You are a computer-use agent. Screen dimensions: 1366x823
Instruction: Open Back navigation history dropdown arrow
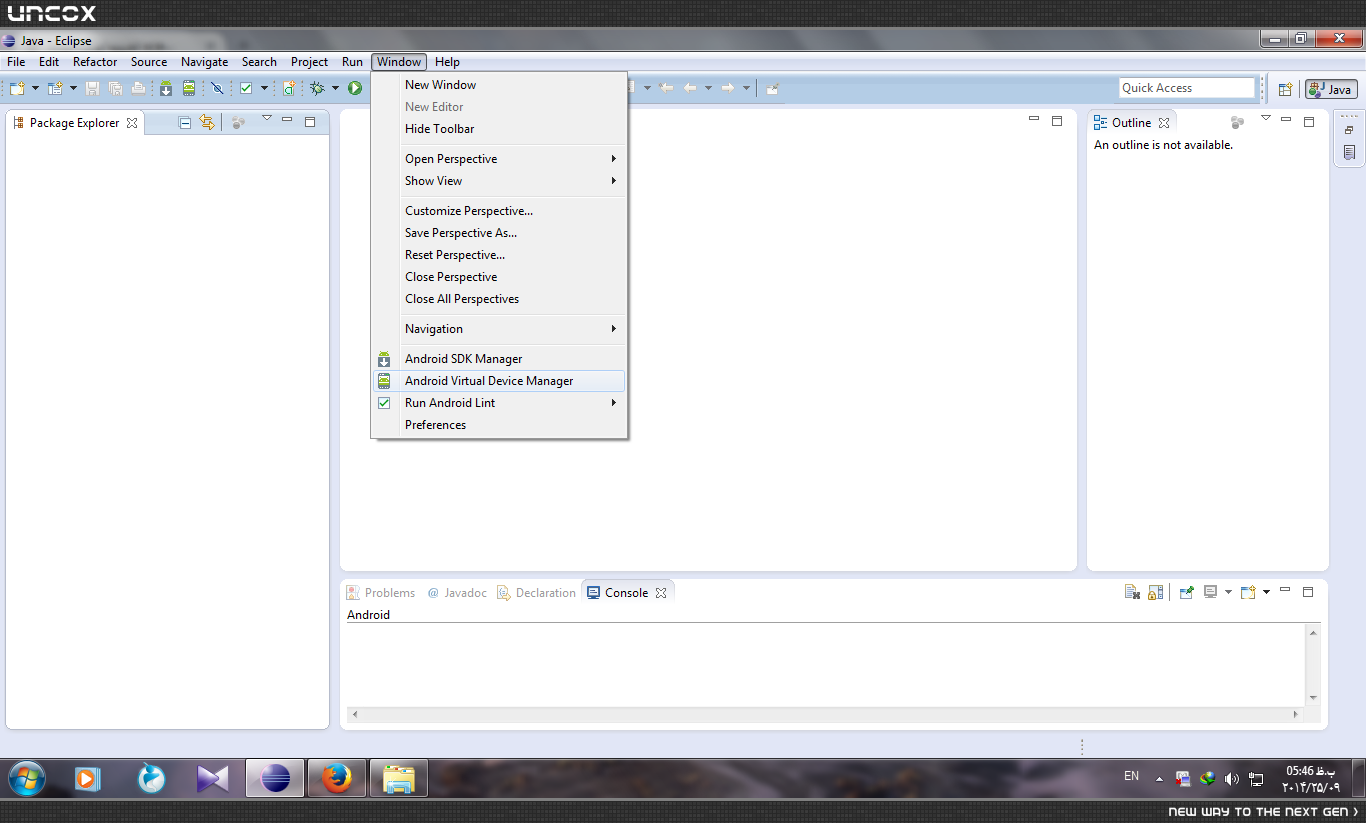pyautogui.click(x=708, y=88)
